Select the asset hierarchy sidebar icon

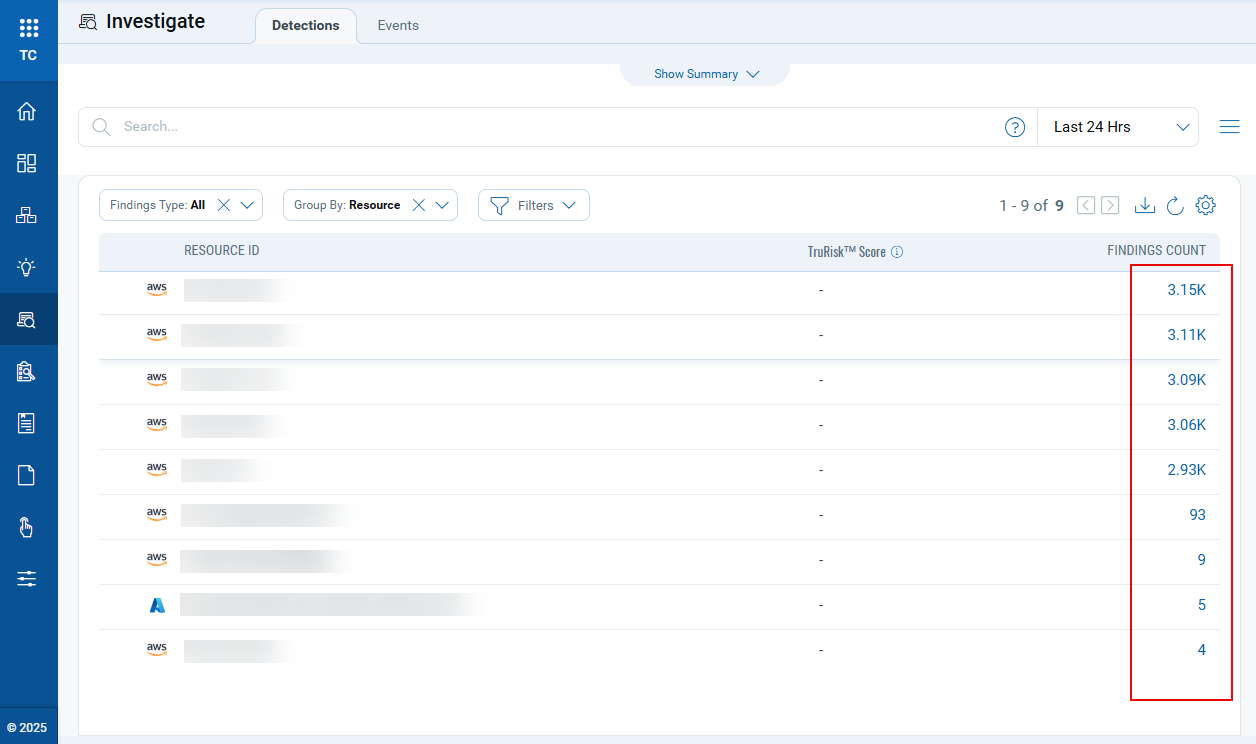point(28,214)
